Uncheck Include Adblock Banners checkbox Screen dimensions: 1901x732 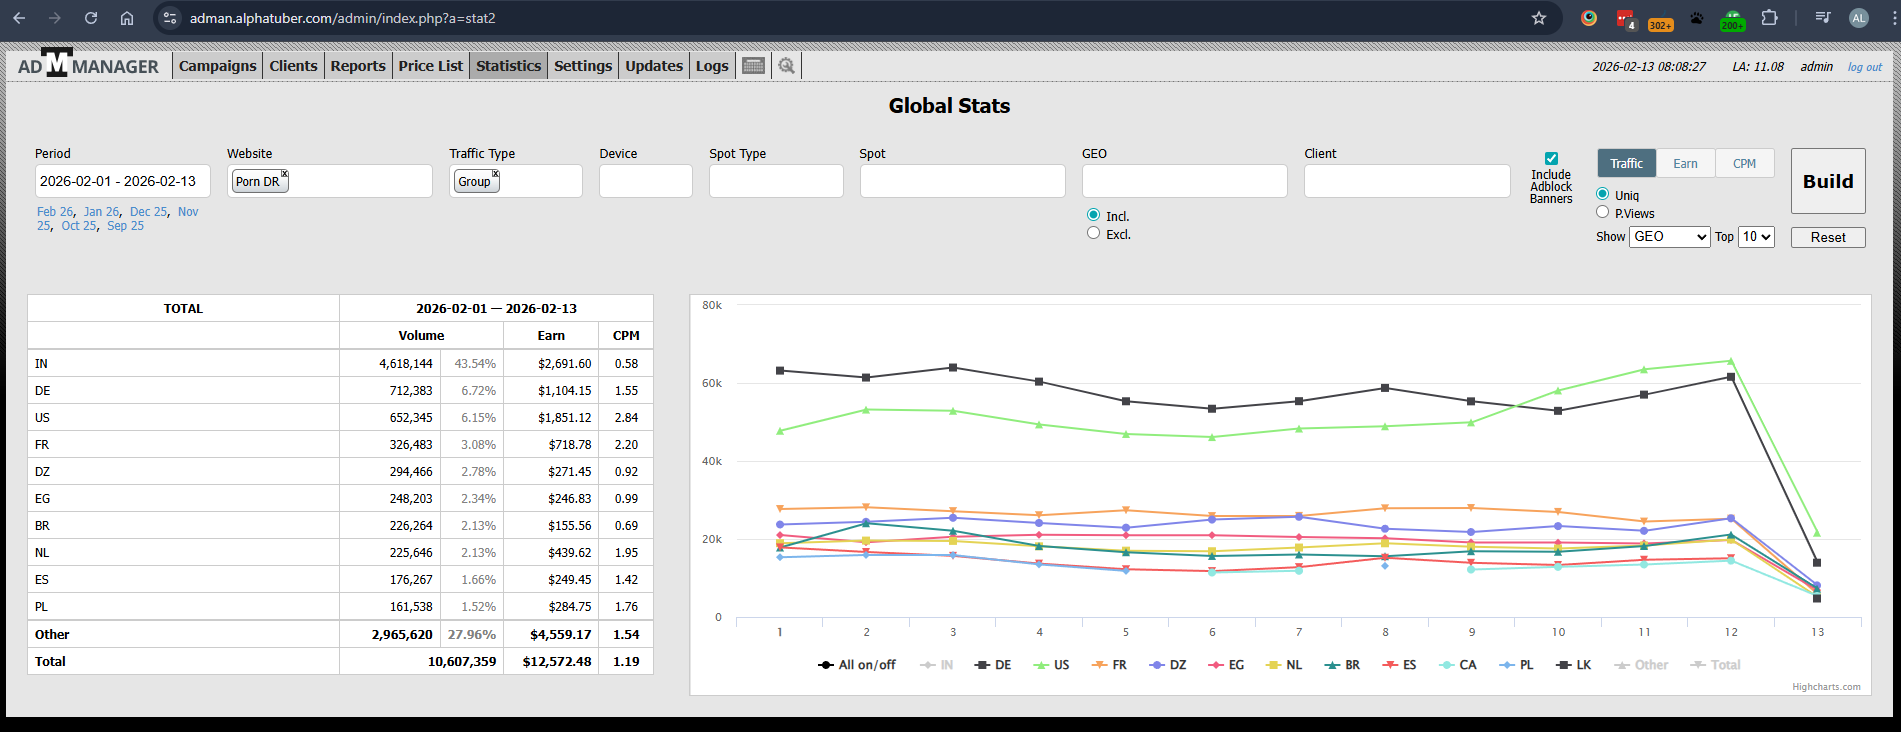tap(1551, 158)
